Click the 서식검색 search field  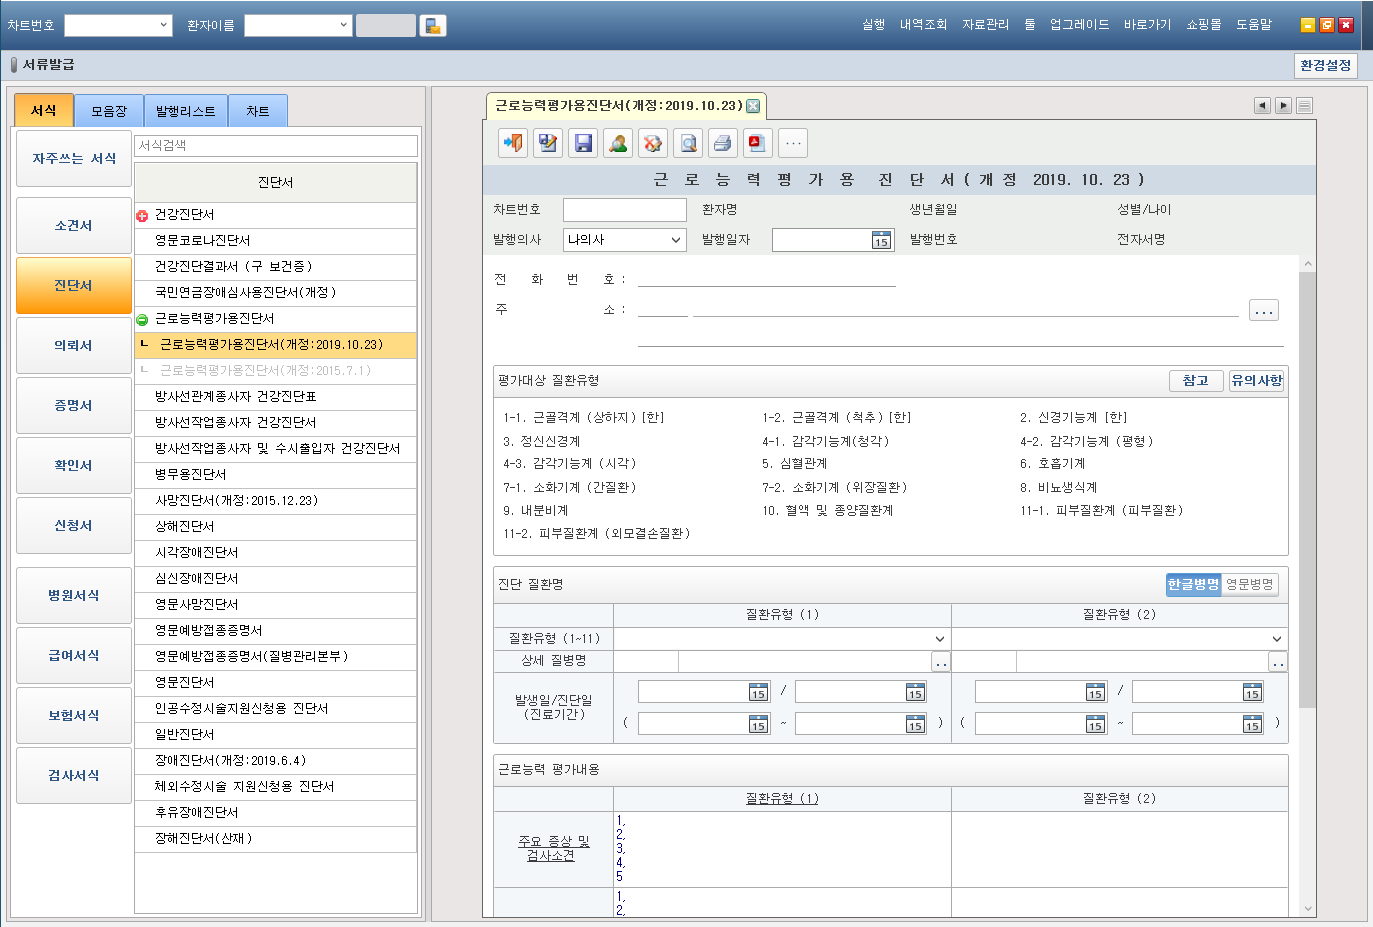point(275,146)
